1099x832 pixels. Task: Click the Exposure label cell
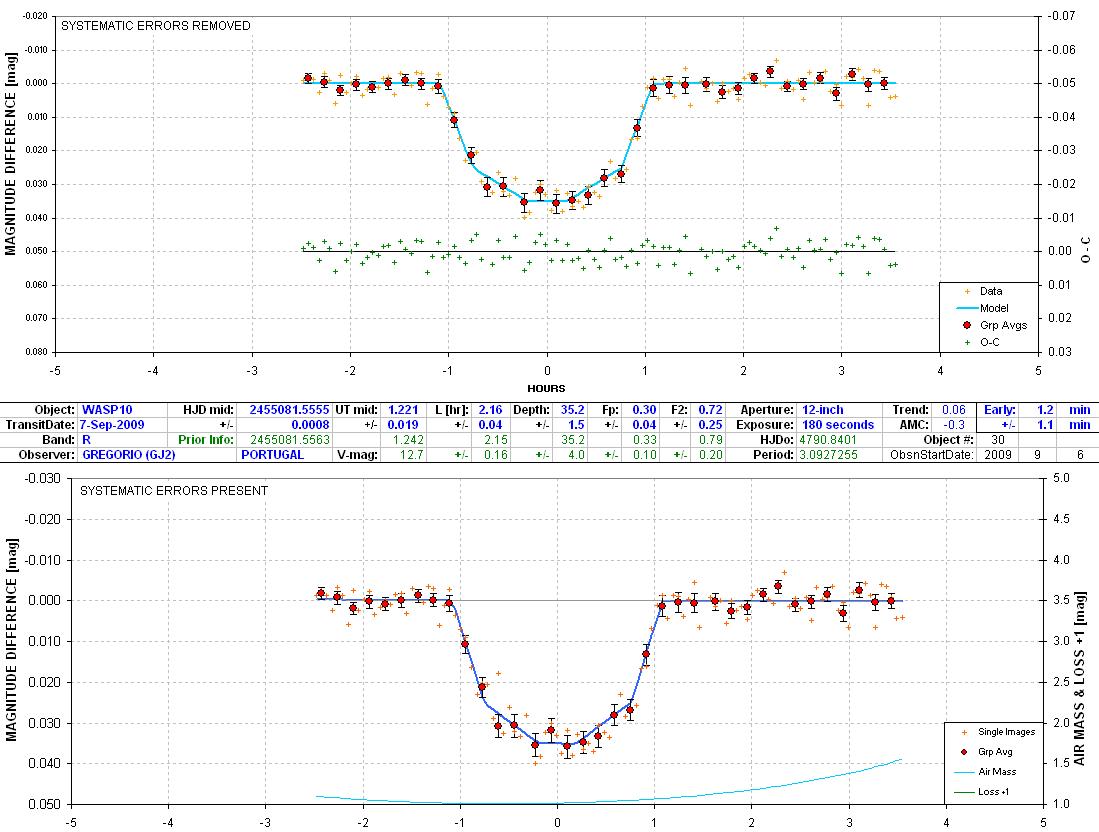[x=765, y=425]
